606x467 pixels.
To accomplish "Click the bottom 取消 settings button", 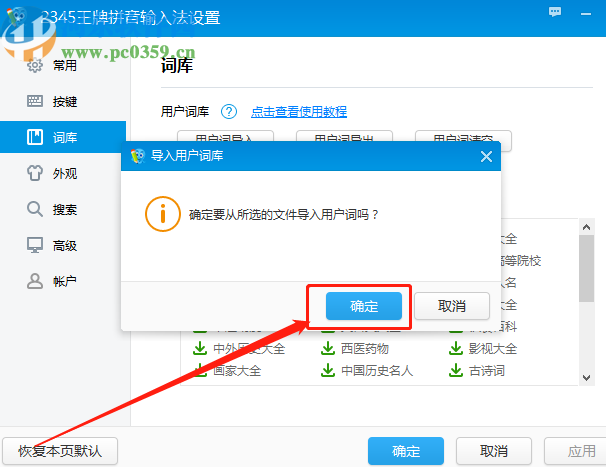I will tap(494, 451).
